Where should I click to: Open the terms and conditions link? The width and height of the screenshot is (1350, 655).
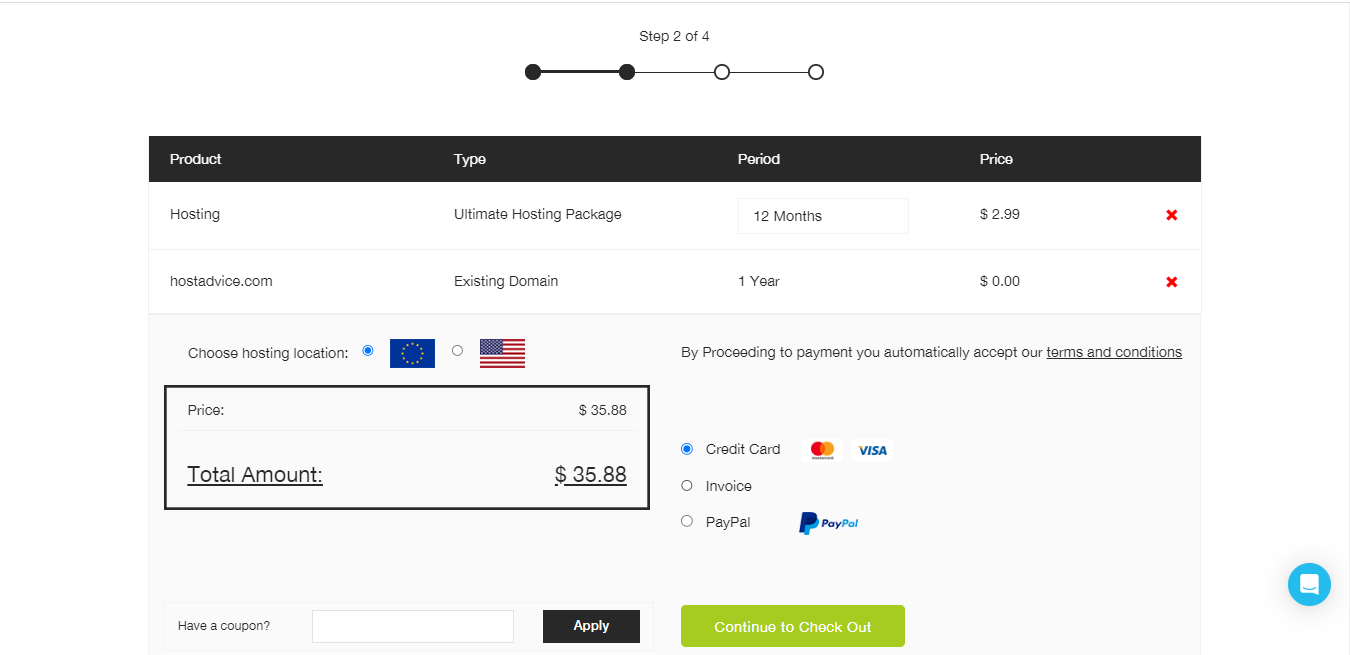point(1114,352)
